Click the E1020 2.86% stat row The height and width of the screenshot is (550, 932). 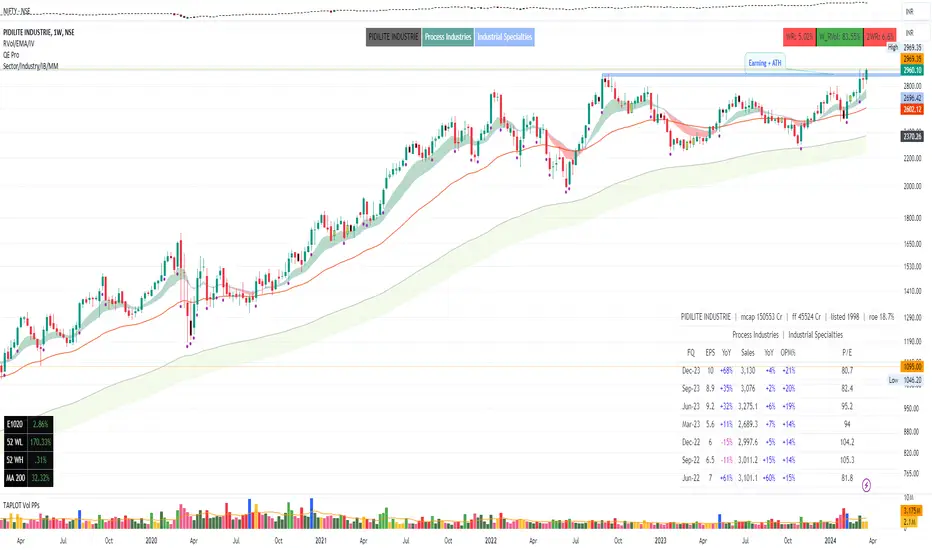28,425
